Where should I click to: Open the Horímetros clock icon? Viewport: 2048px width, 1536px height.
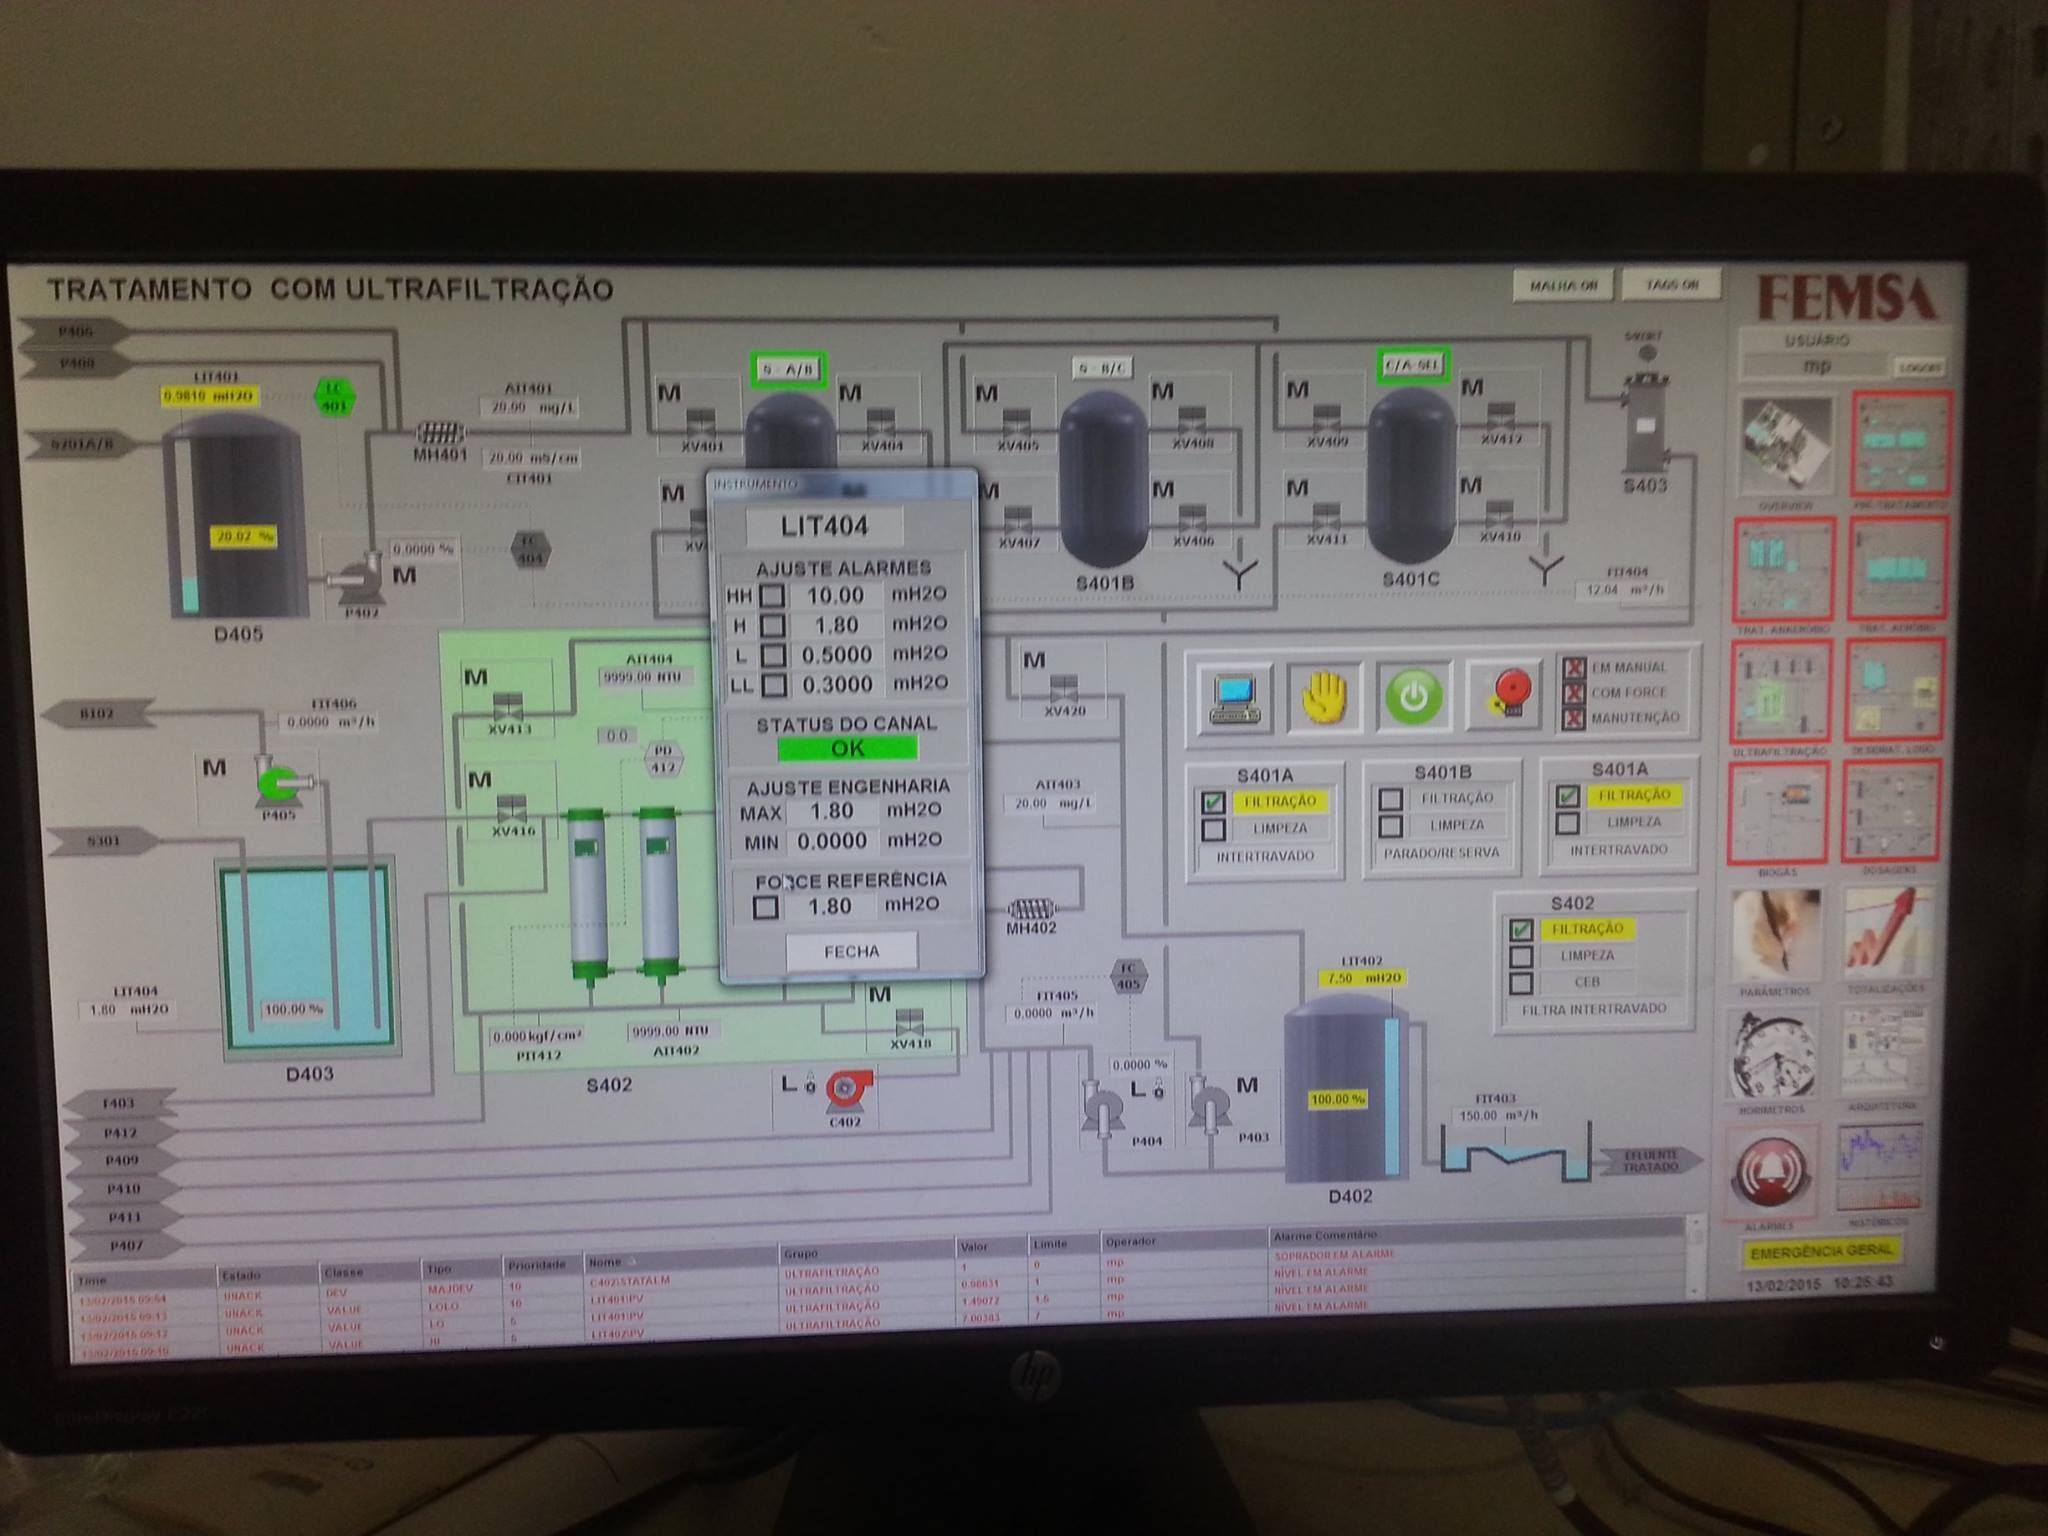1773,1056
